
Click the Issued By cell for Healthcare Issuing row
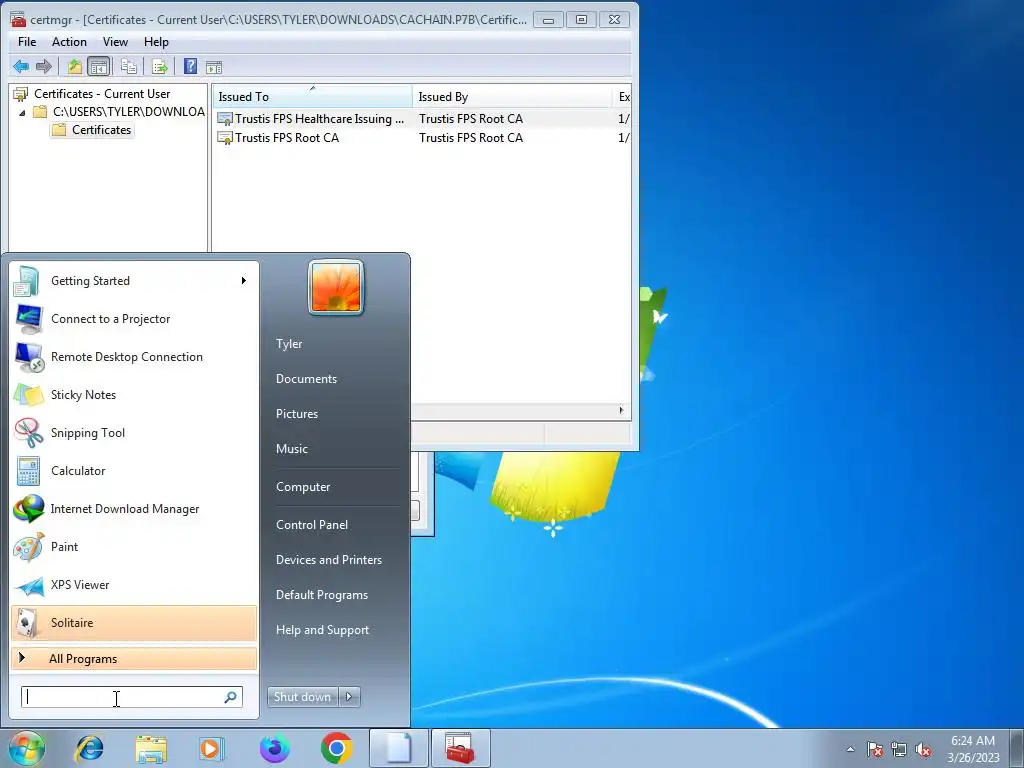471,119
